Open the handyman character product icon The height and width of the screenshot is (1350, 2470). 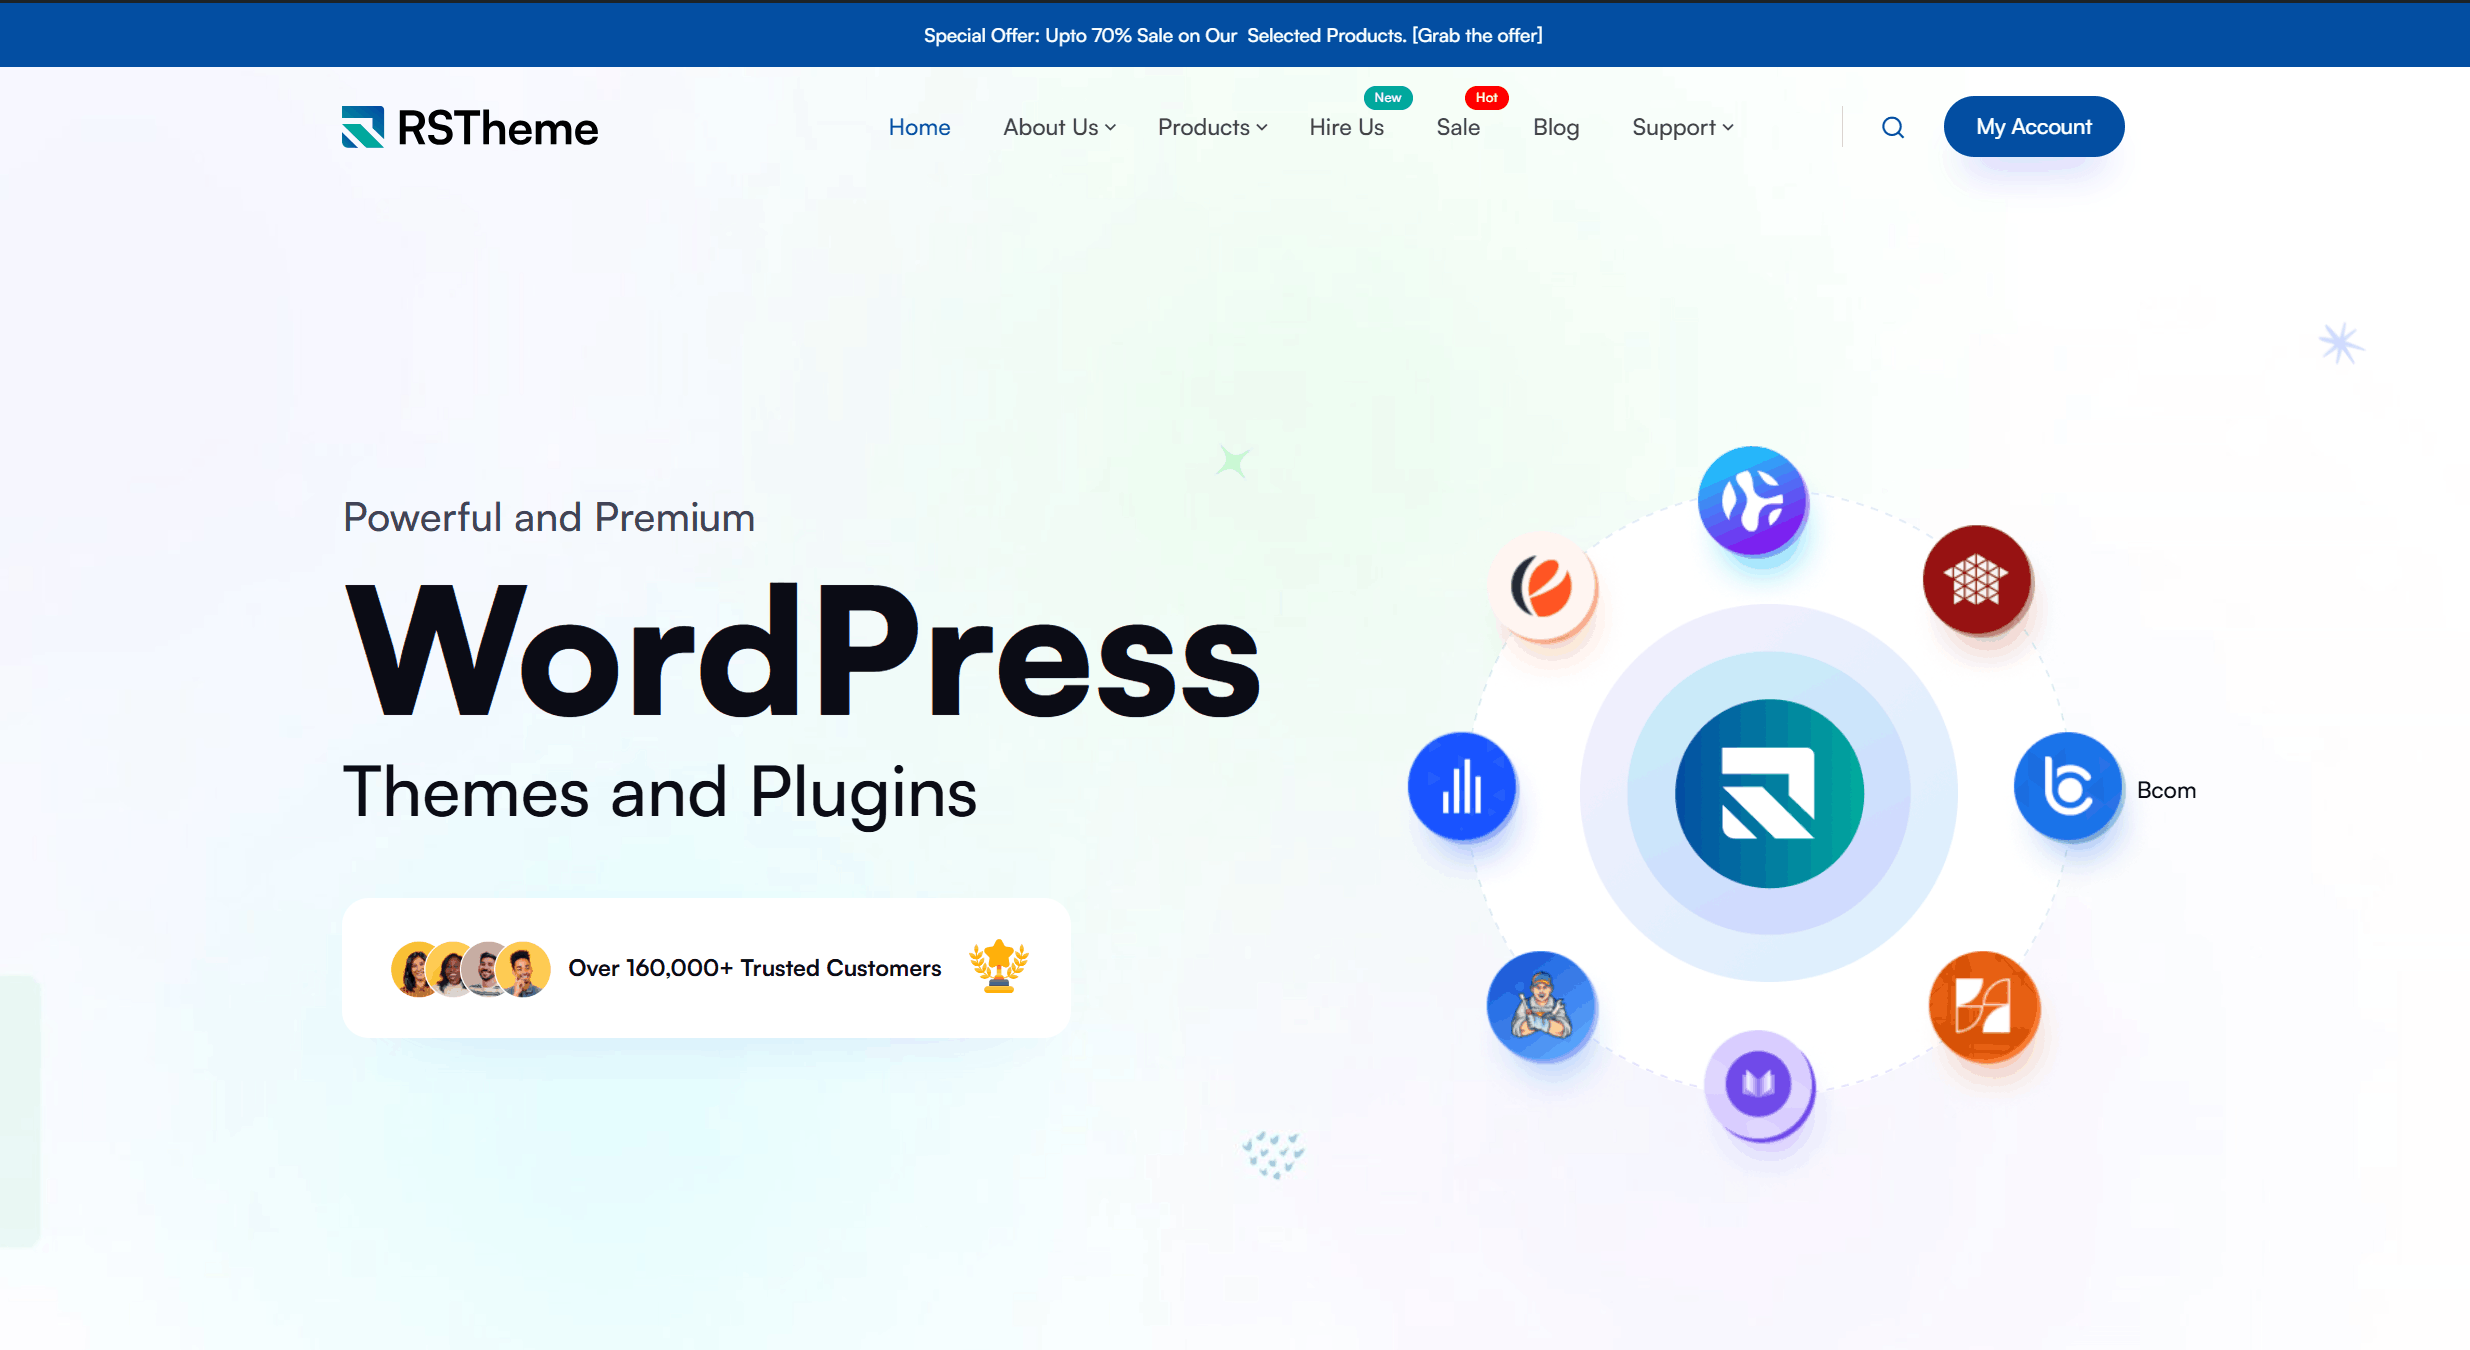coord(1541,1006)
